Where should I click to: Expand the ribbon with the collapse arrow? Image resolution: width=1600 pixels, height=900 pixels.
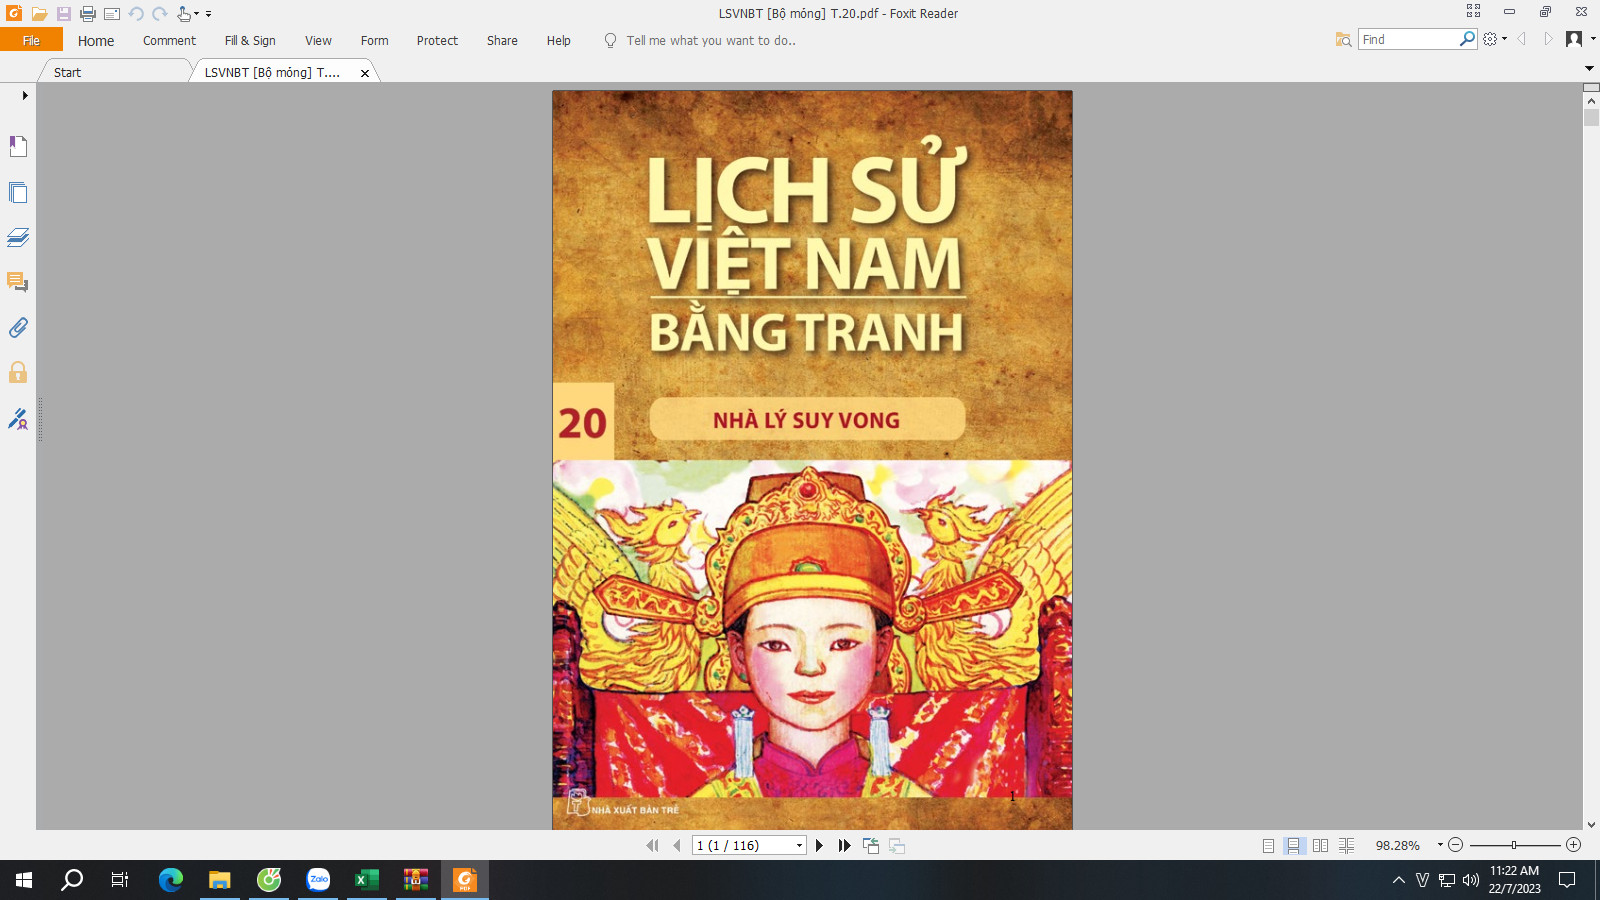[1589, 68]
